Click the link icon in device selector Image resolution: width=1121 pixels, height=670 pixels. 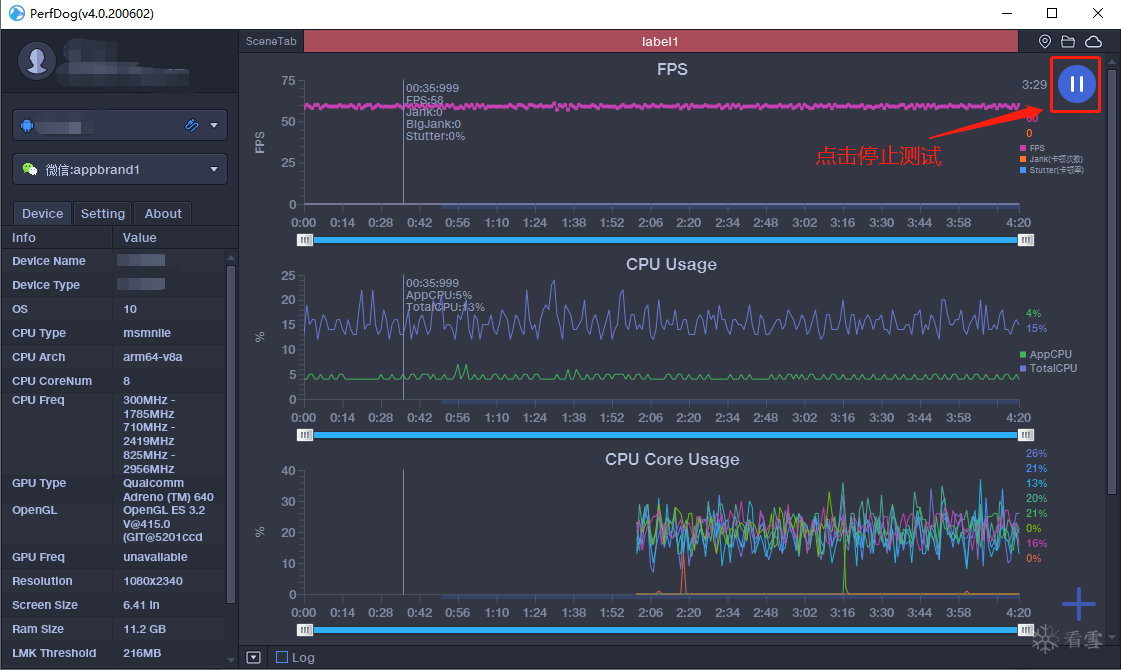coord(192,126)
